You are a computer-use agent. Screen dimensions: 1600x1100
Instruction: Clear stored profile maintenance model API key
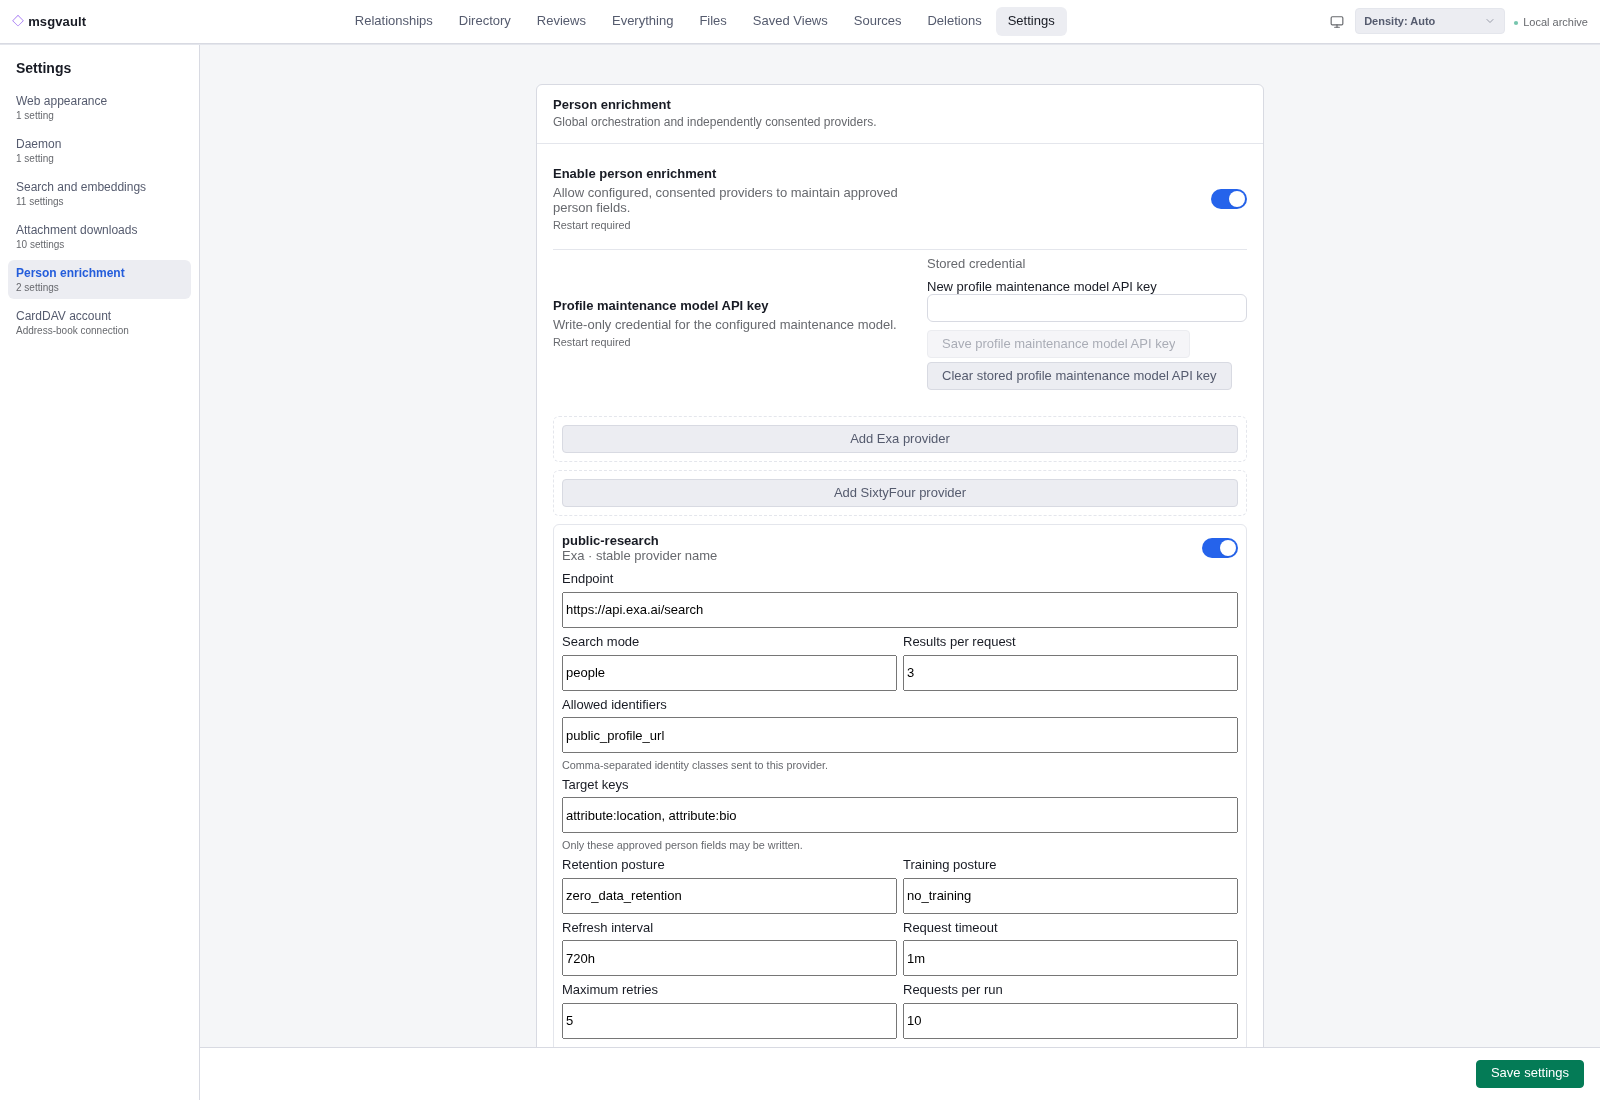[1079, 376]
